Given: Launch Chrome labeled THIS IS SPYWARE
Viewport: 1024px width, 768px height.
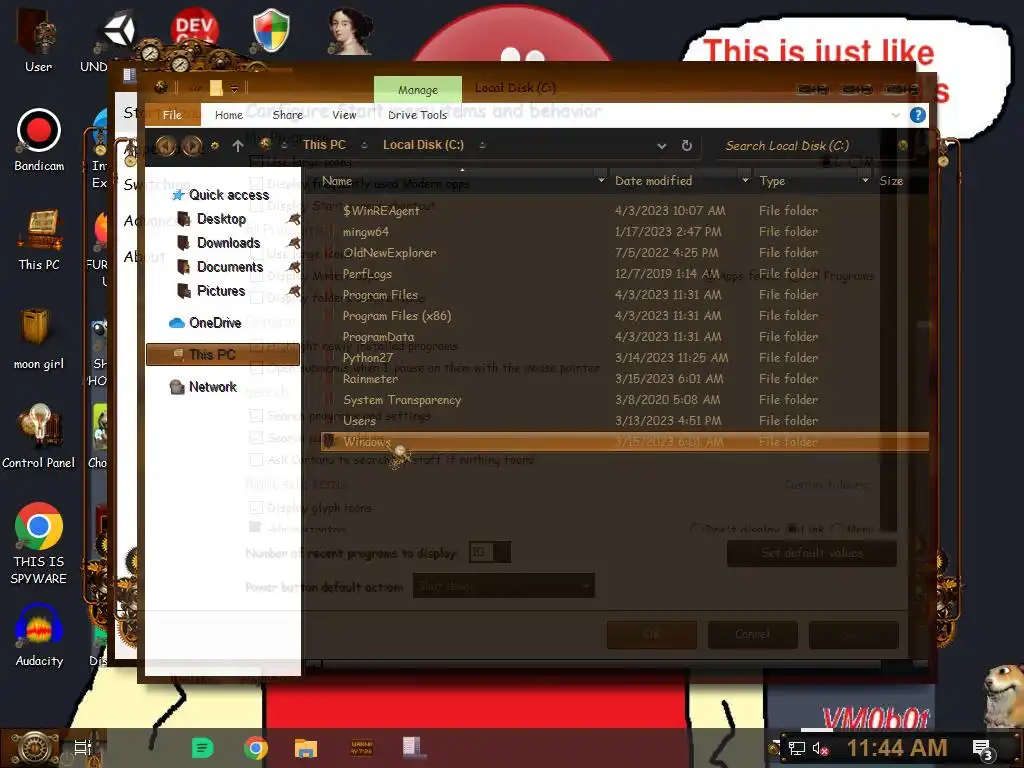Looking at the screenshot, I should pos(39,543).
